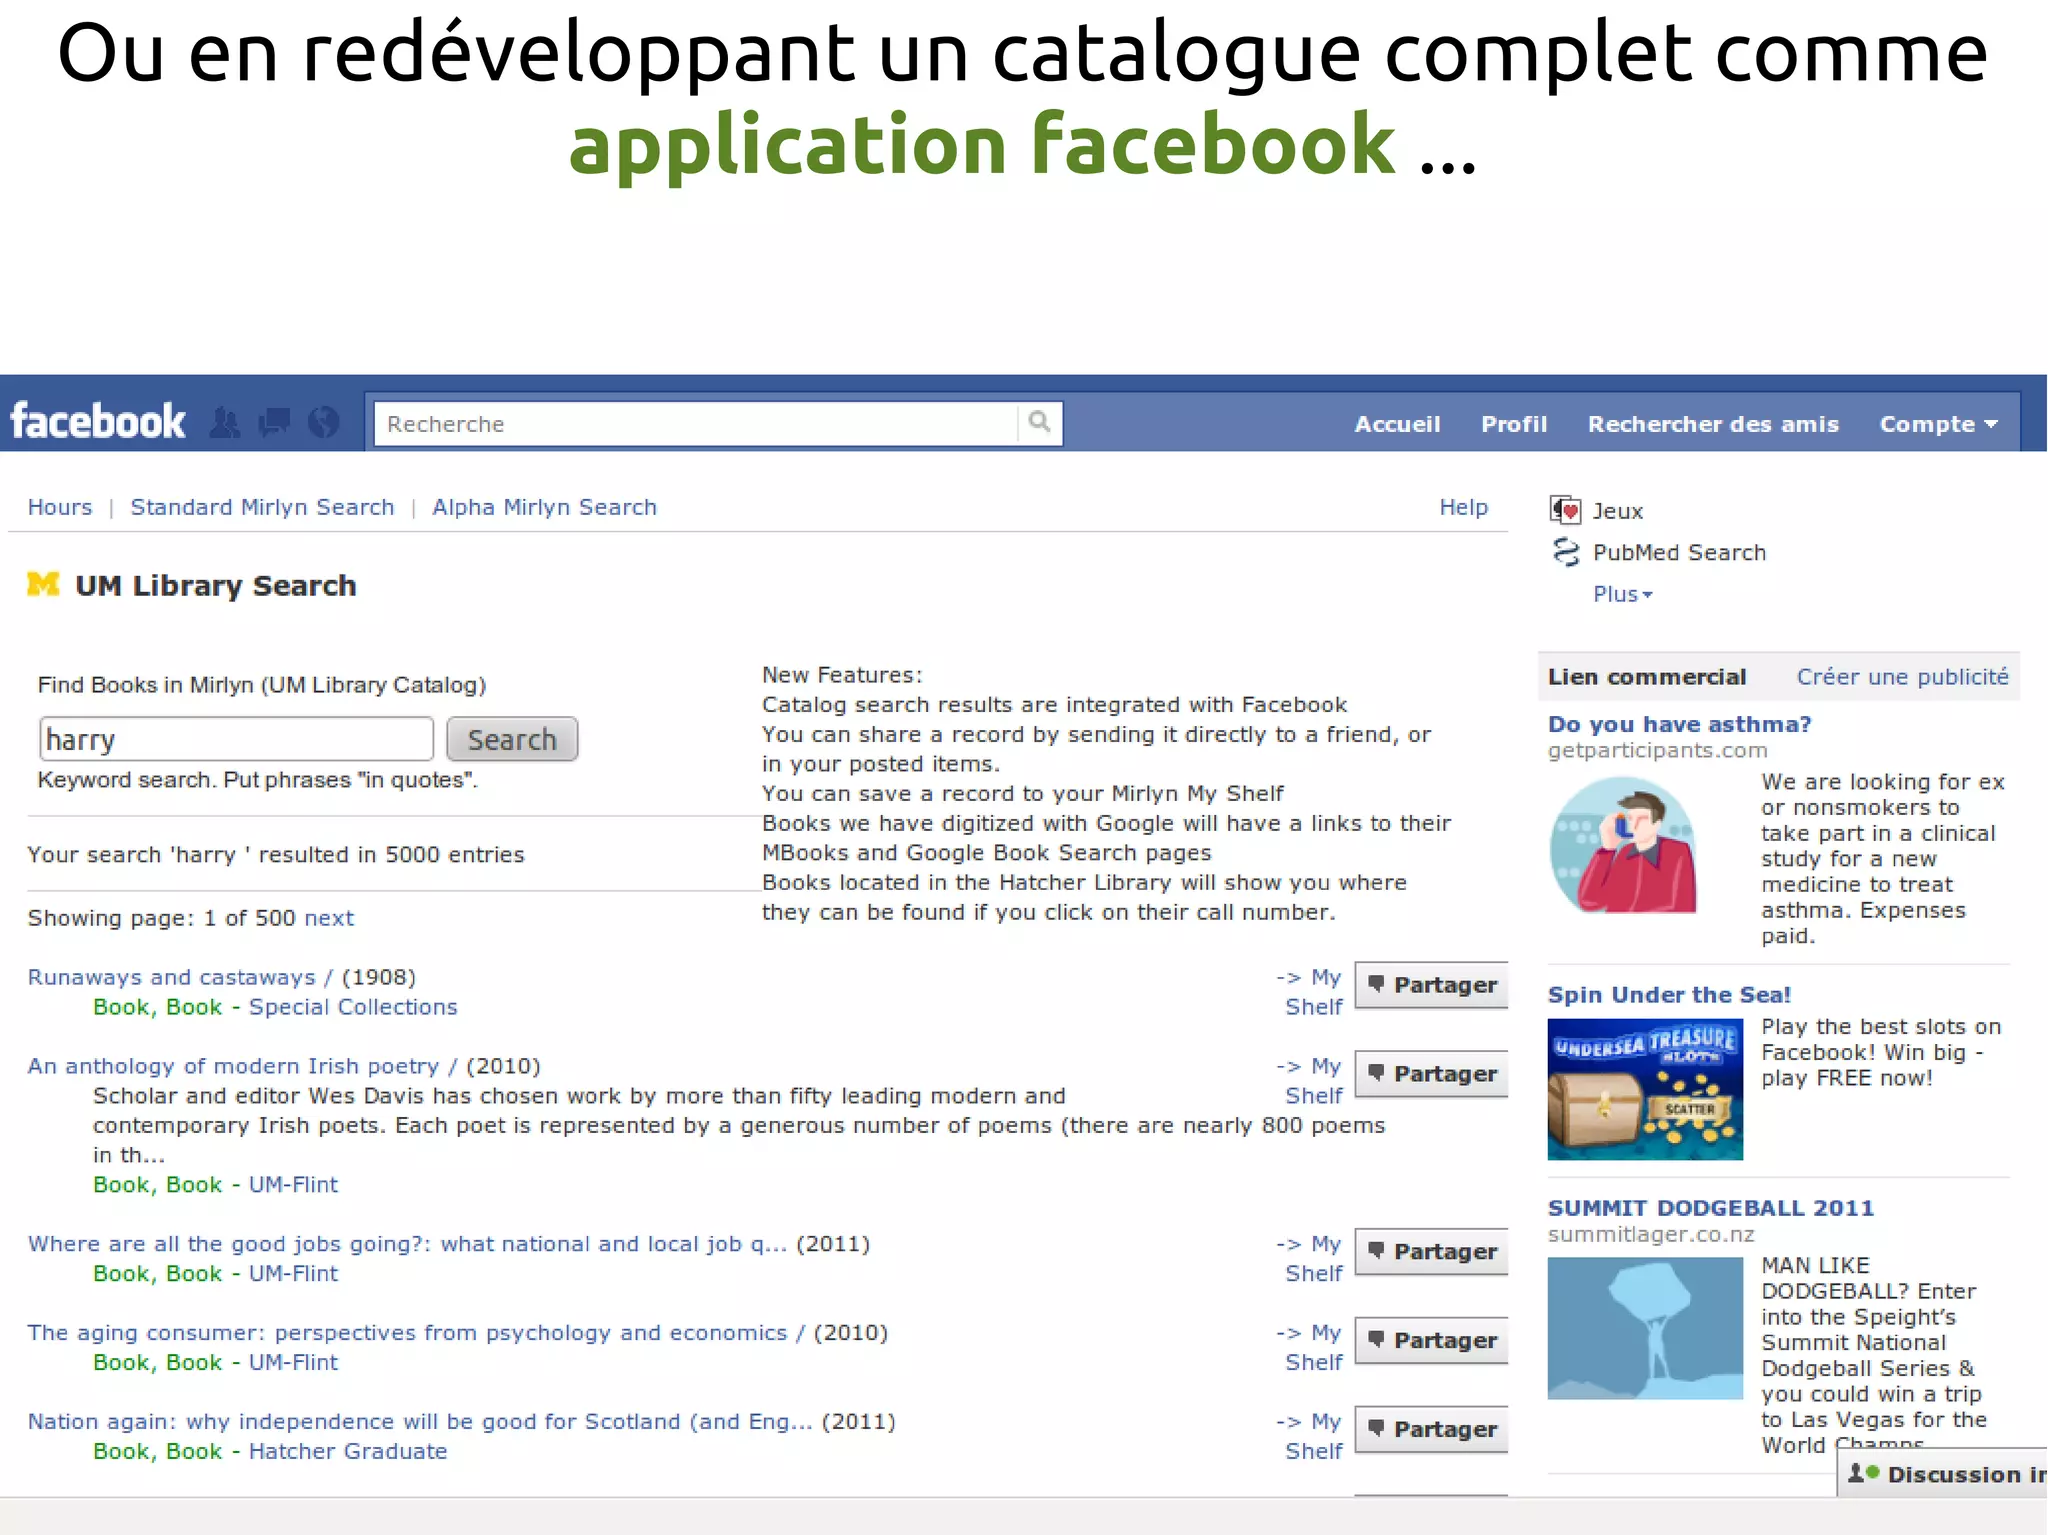Open the PubMed Search sidebar link
Image resolution: width=2048 pixels, height=1535 pixels.
tap(1679, 553)
